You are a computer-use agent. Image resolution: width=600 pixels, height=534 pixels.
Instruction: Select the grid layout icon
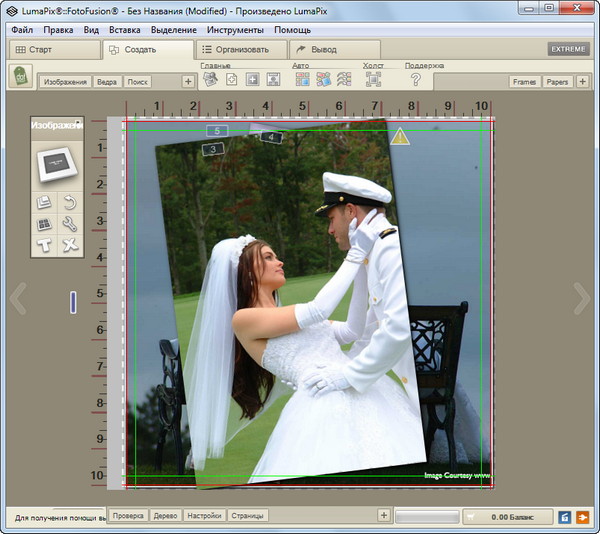[44, 224]
